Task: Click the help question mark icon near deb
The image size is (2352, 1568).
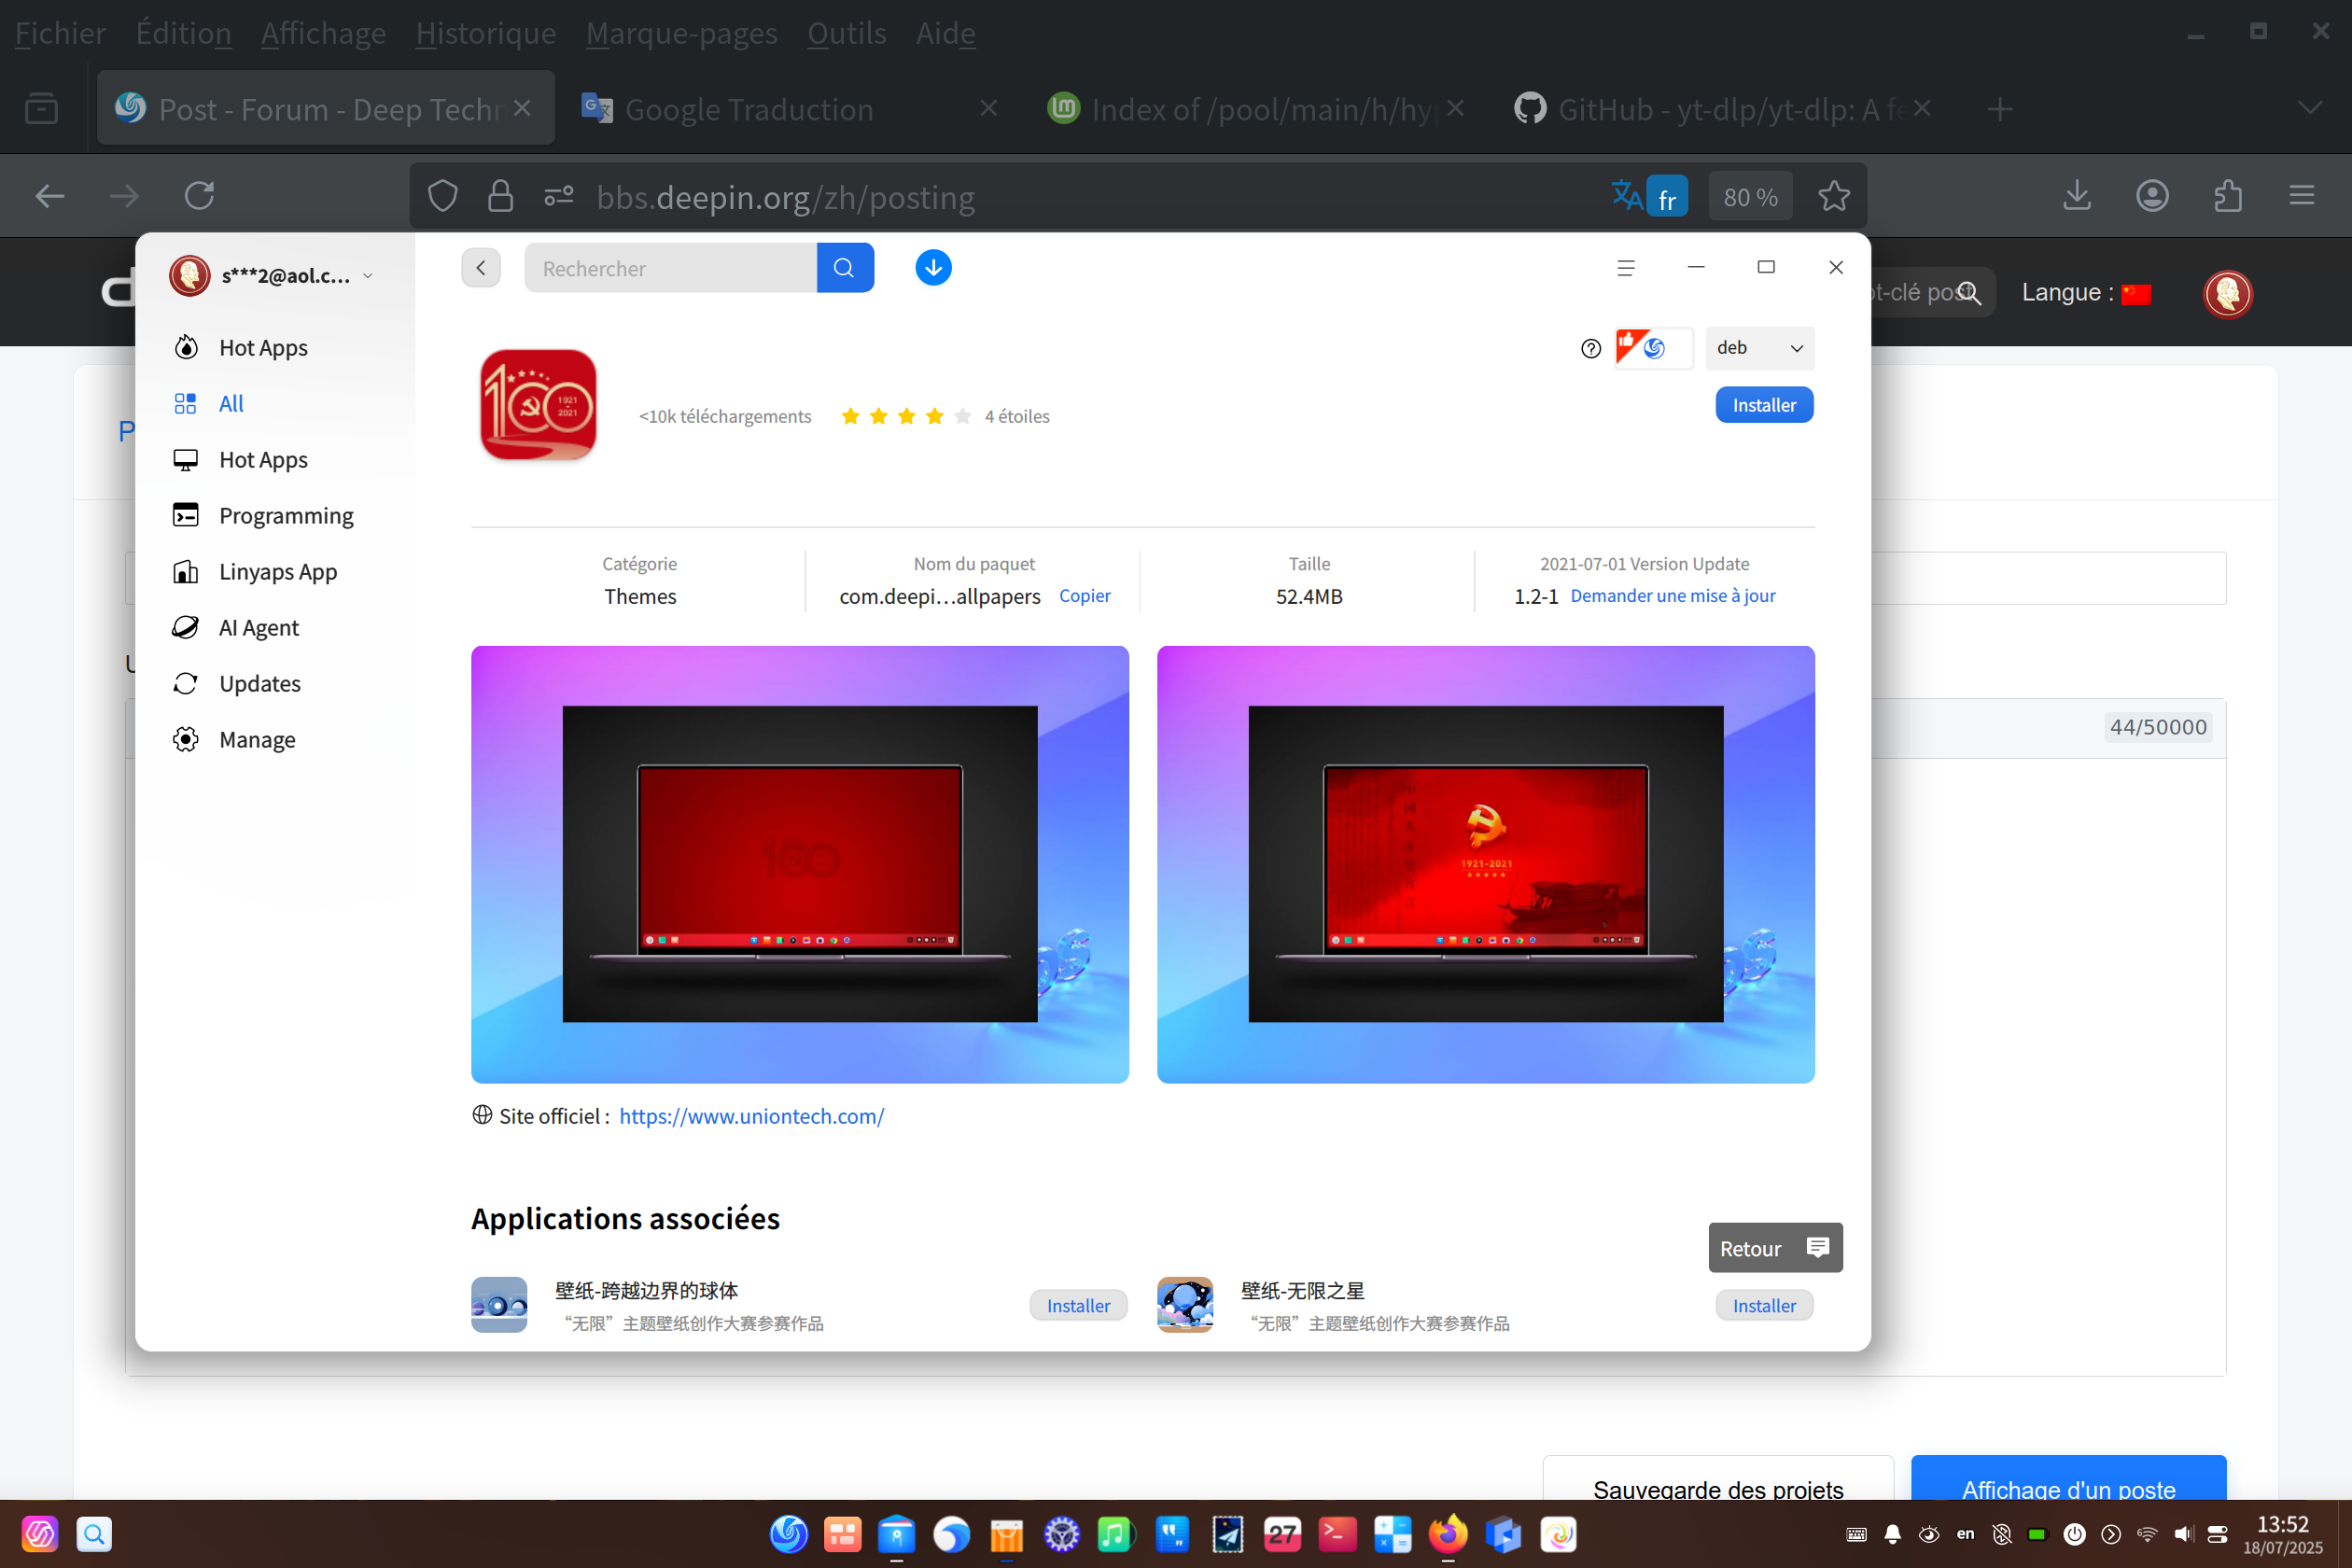Action: coord(1591,348)
